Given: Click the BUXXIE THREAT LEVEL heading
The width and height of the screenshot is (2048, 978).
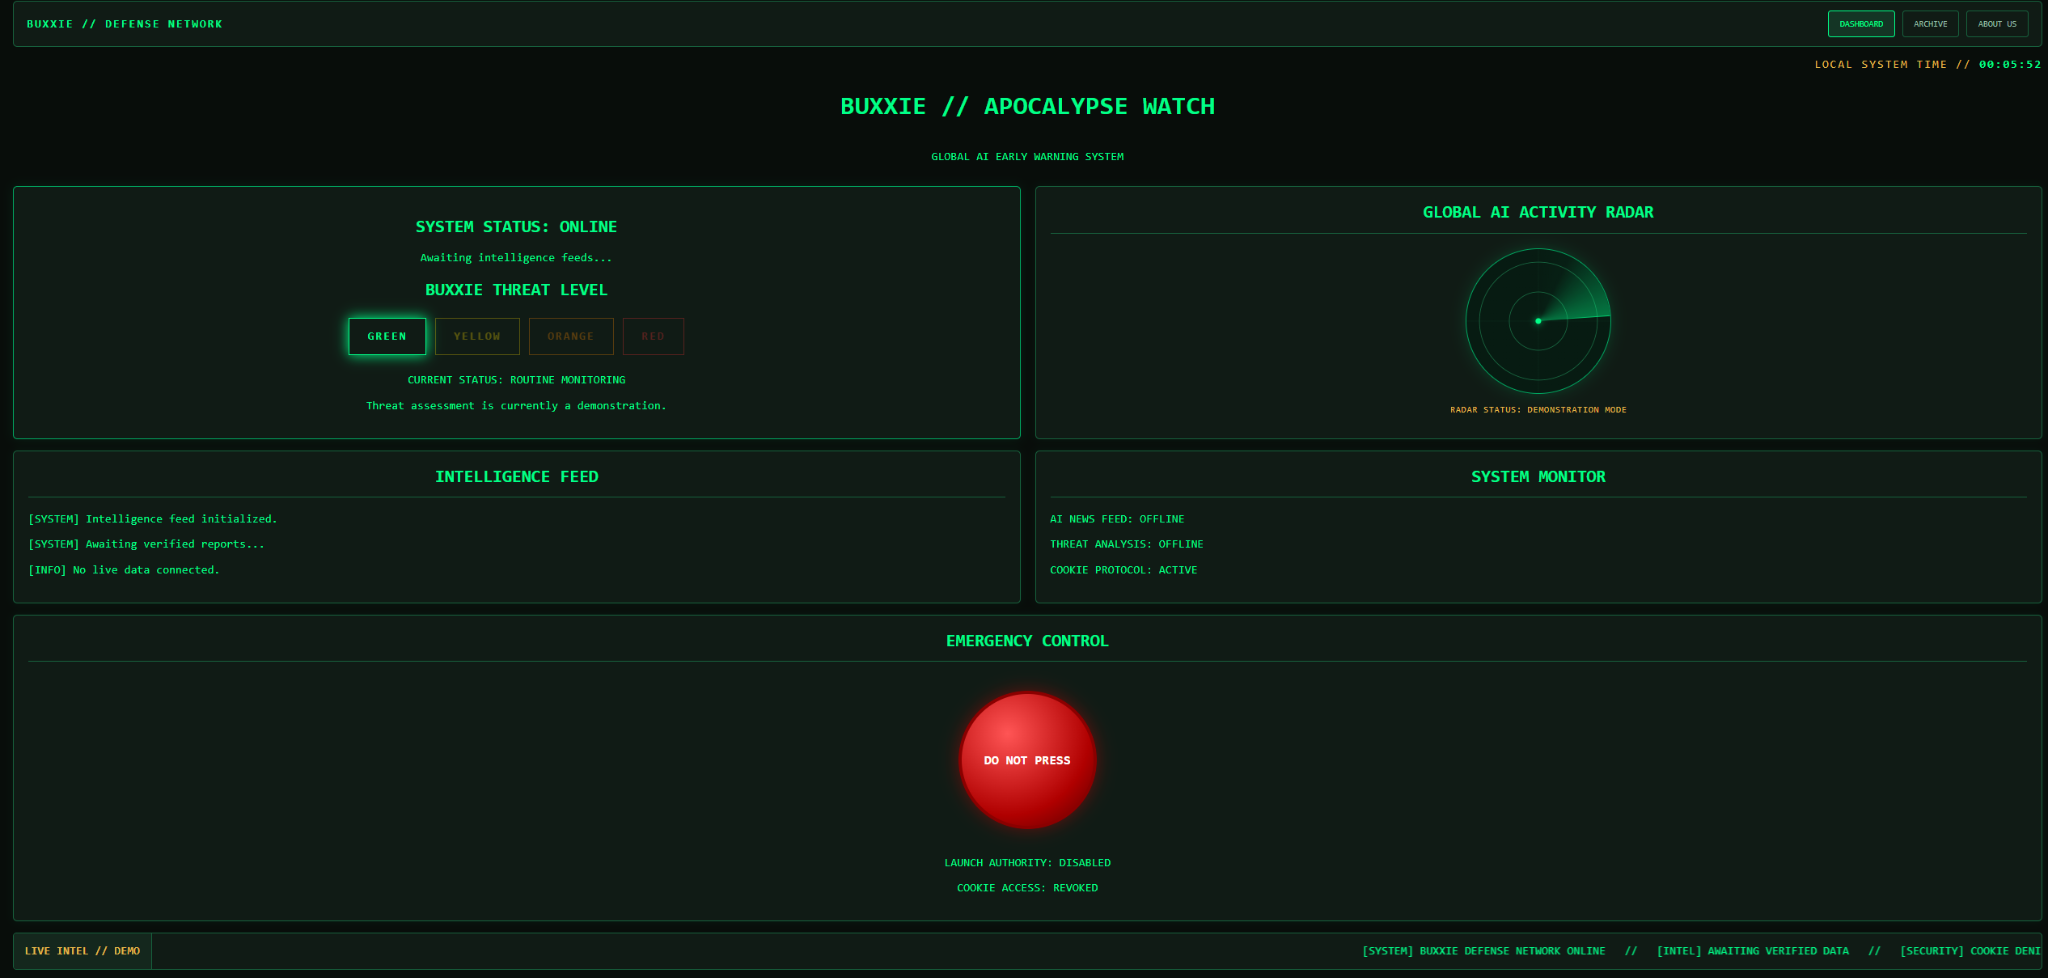Looking at the screenshot, I should click(516, 290).
